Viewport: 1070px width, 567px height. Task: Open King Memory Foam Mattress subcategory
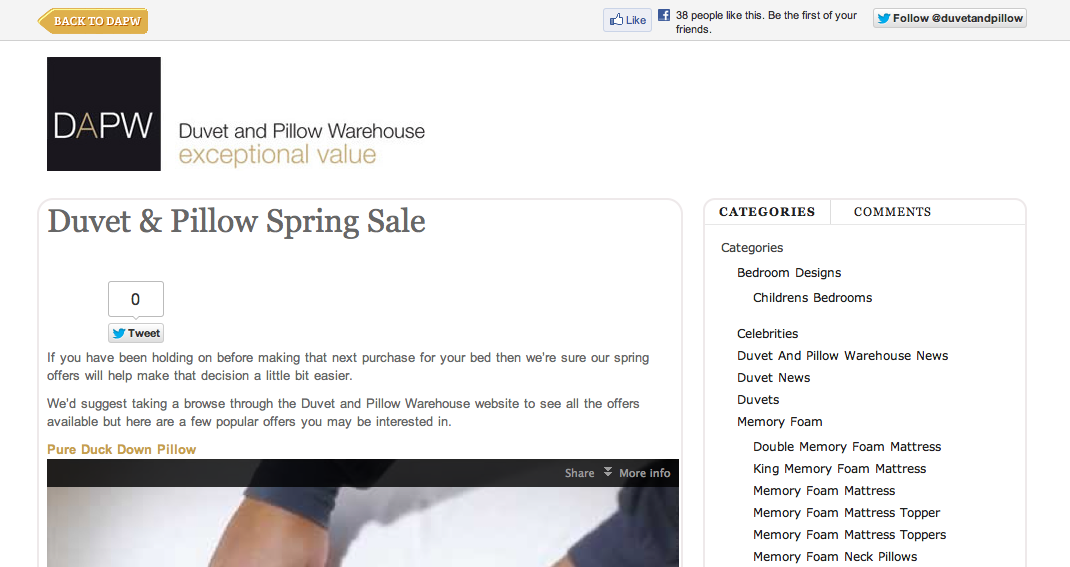839,469
